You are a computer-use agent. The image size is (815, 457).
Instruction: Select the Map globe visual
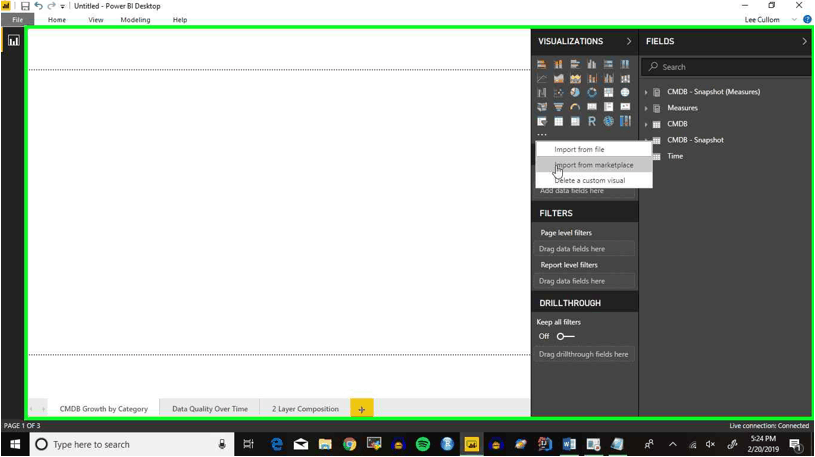[625, 93]
